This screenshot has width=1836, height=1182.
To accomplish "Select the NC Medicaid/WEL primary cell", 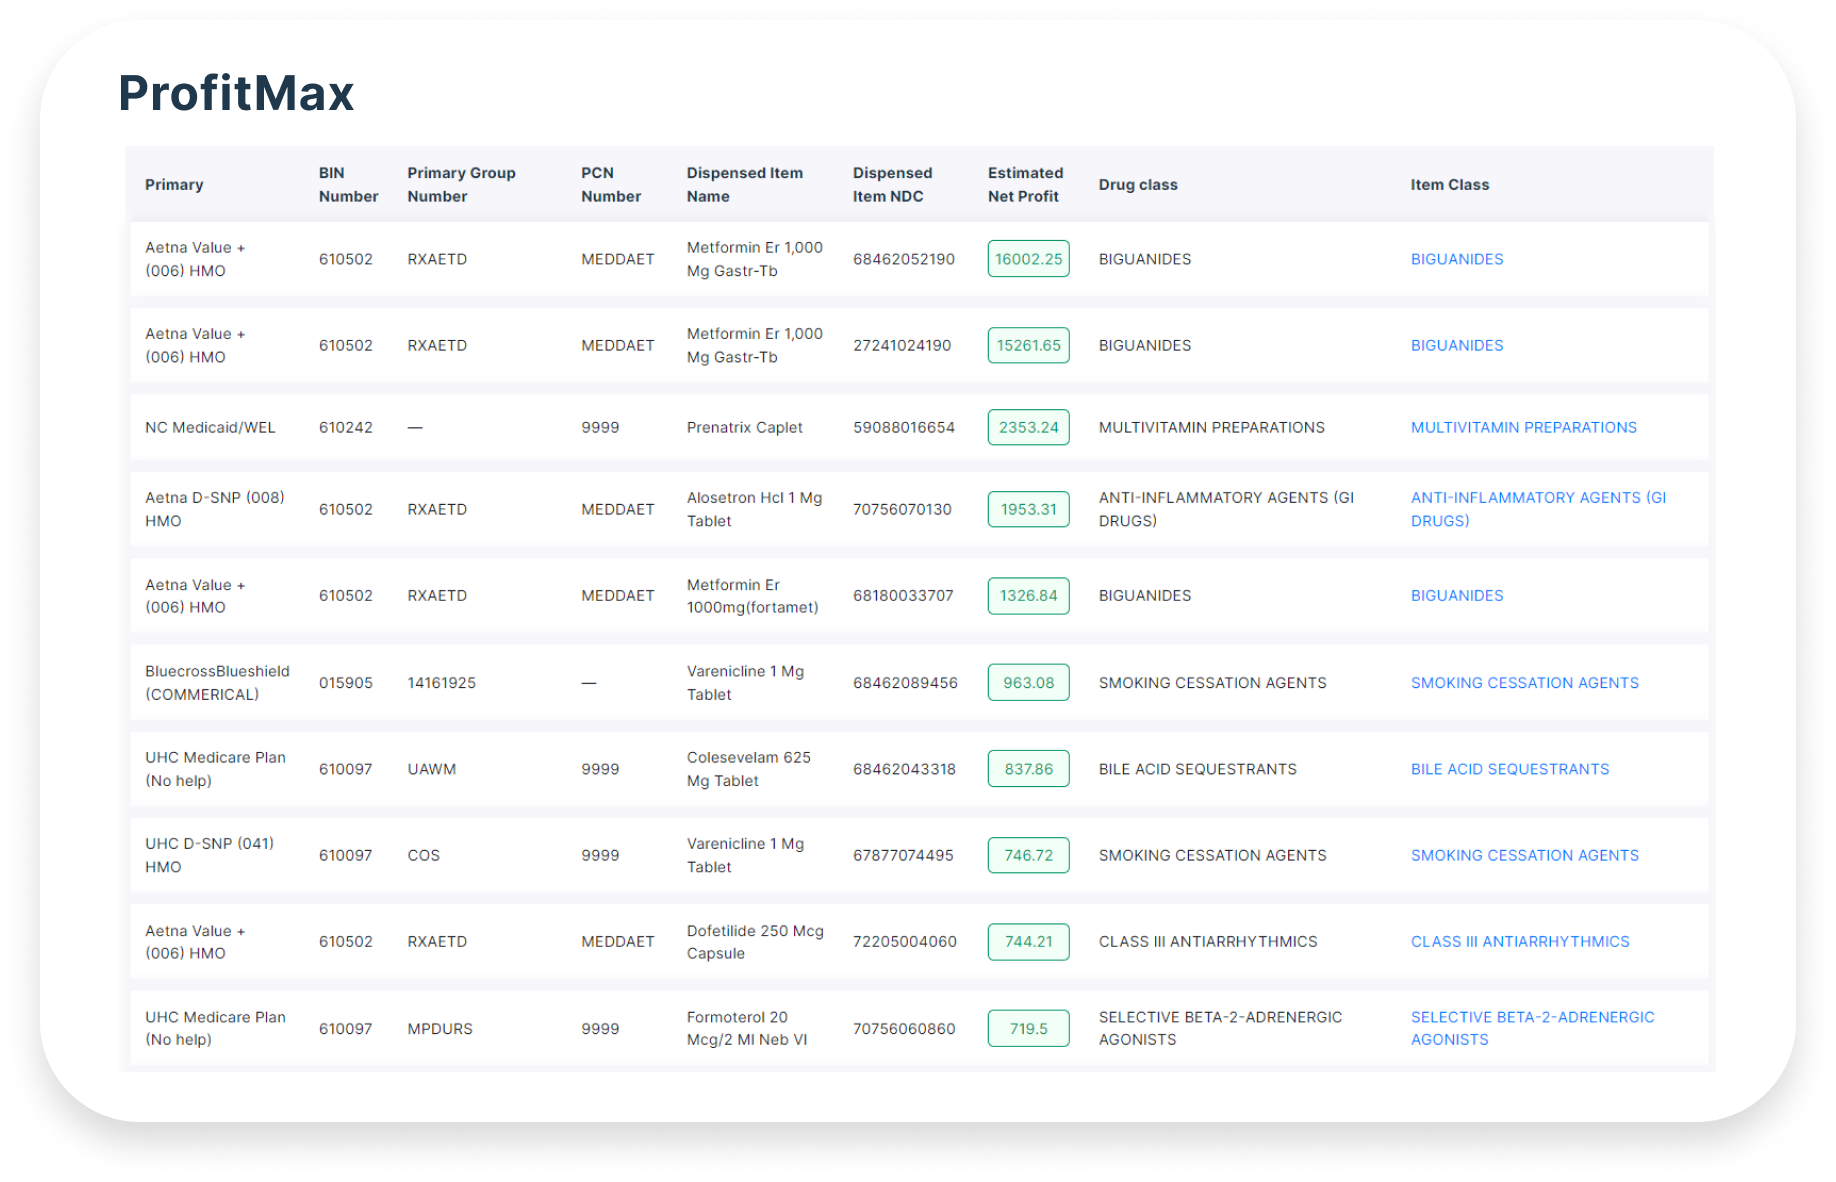I will click(x=210, y=427).
